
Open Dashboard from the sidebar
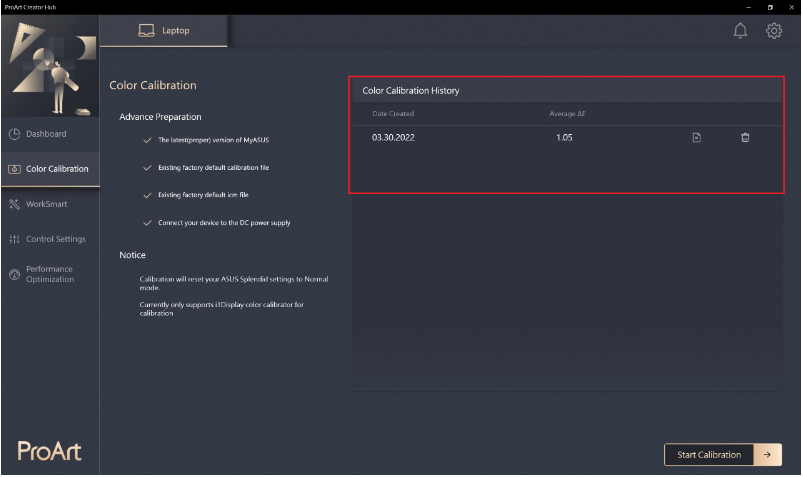50,134
